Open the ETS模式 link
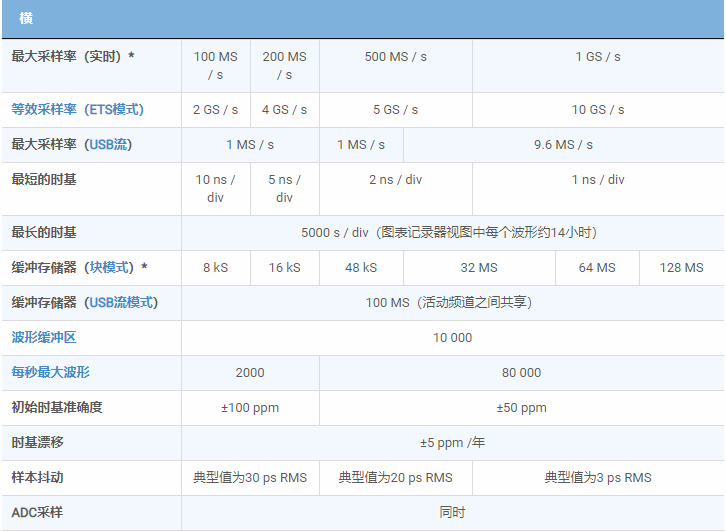726x532 pixels. point(112,109)
